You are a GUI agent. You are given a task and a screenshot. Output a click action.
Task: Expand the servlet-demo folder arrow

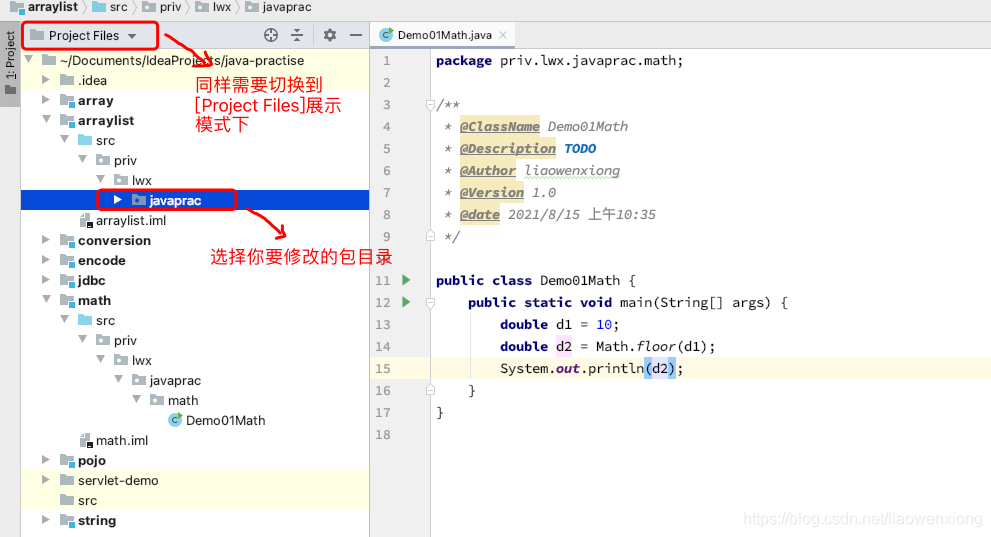click(x=46, y=480)
